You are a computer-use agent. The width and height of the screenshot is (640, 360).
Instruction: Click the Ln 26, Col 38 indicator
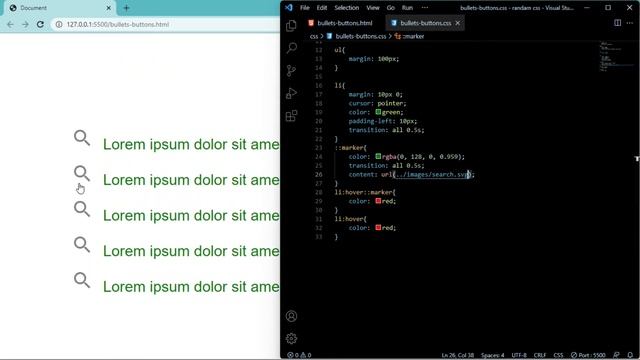458,355
